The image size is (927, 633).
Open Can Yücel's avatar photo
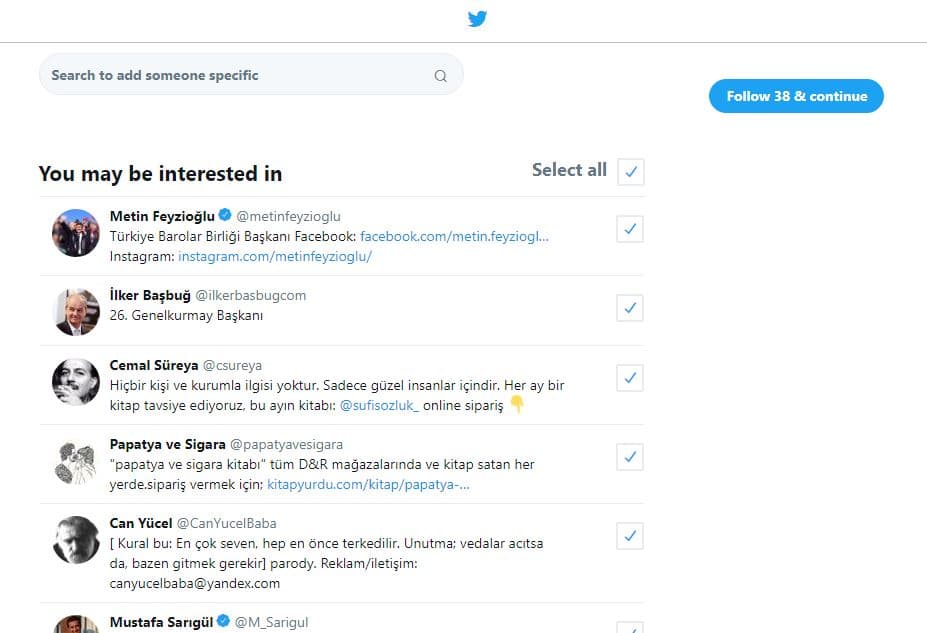click(x=76, y=540)
